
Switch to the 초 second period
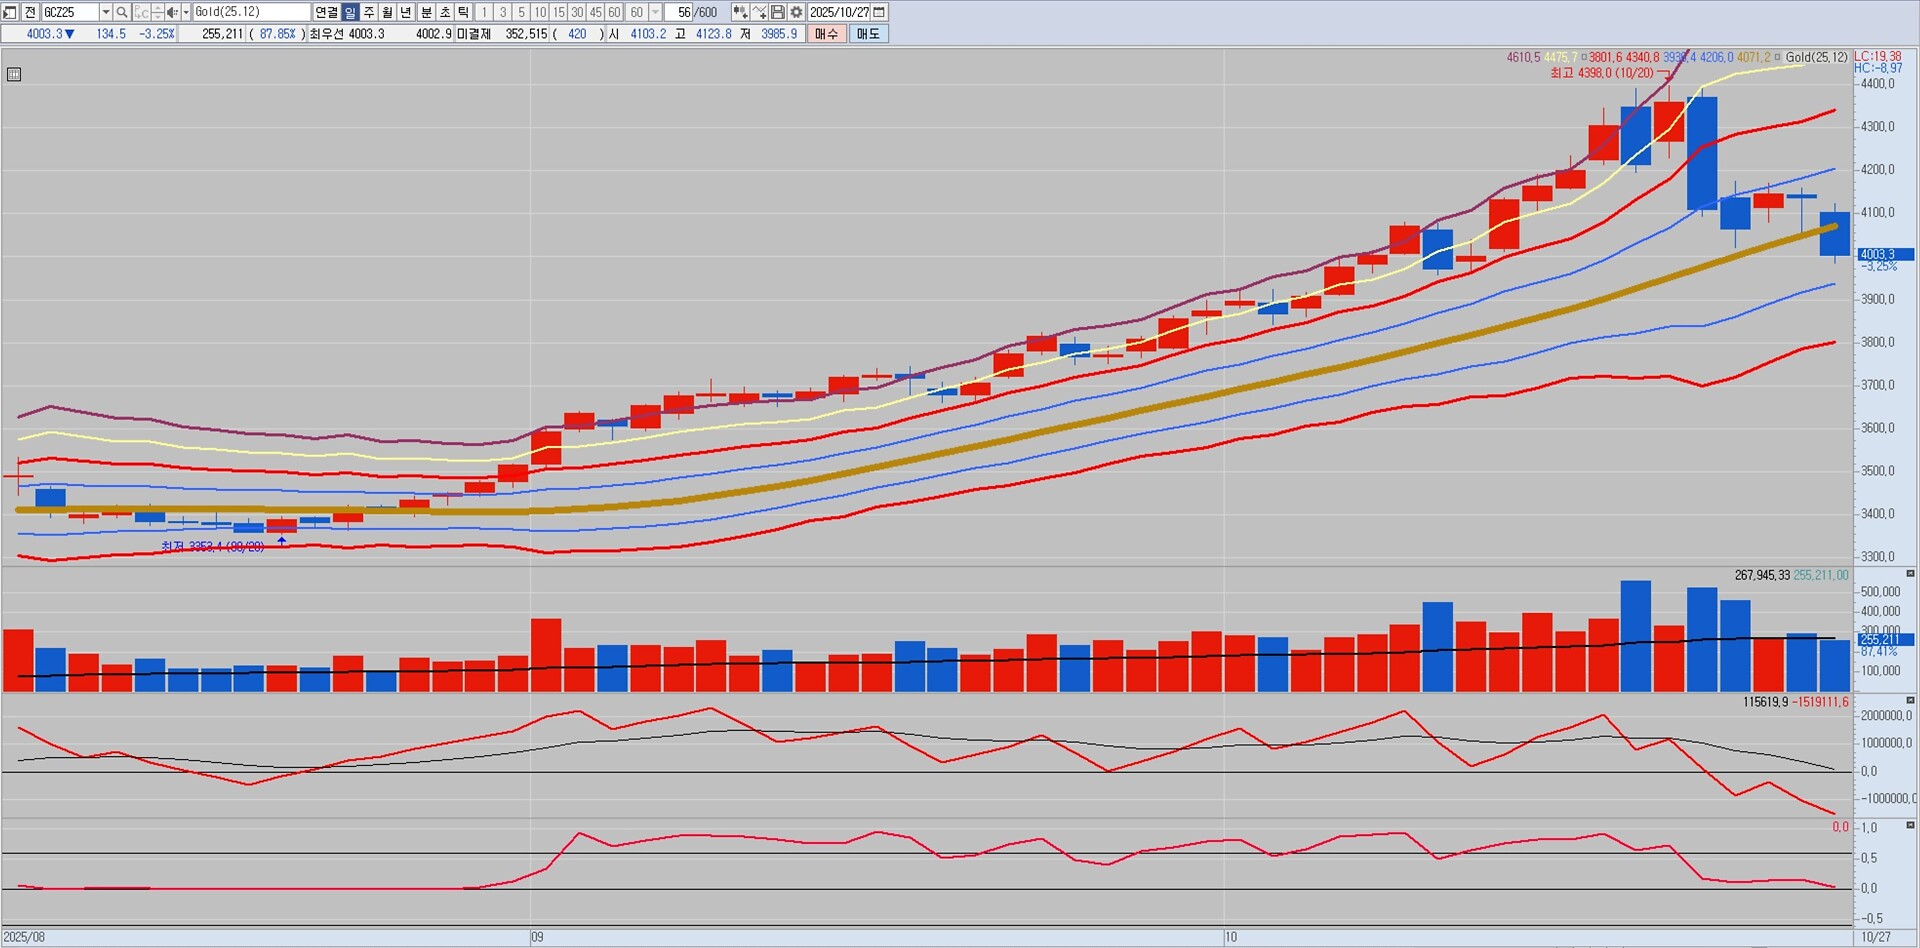coord(445,12)
